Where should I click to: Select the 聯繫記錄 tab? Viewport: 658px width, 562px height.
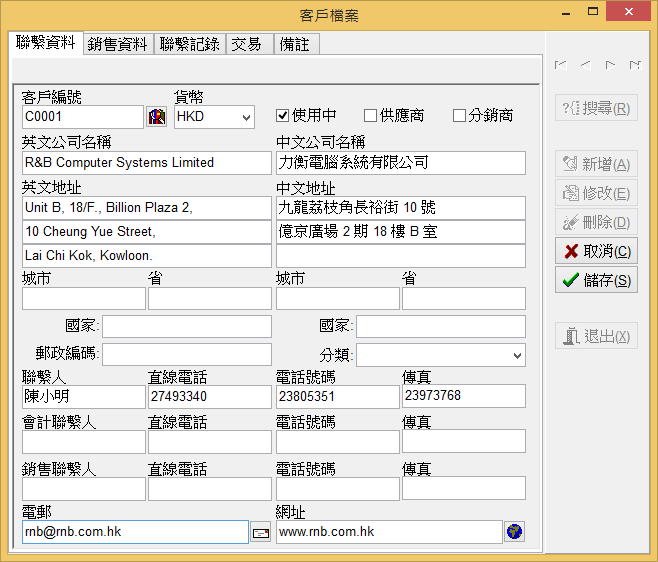click(x=190, y=44)
